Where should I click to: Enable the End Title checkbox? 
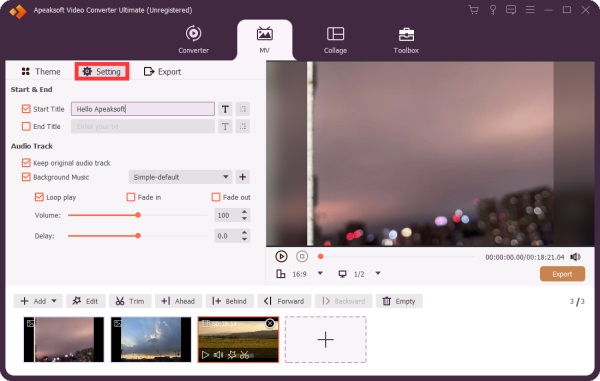[26, 126]
